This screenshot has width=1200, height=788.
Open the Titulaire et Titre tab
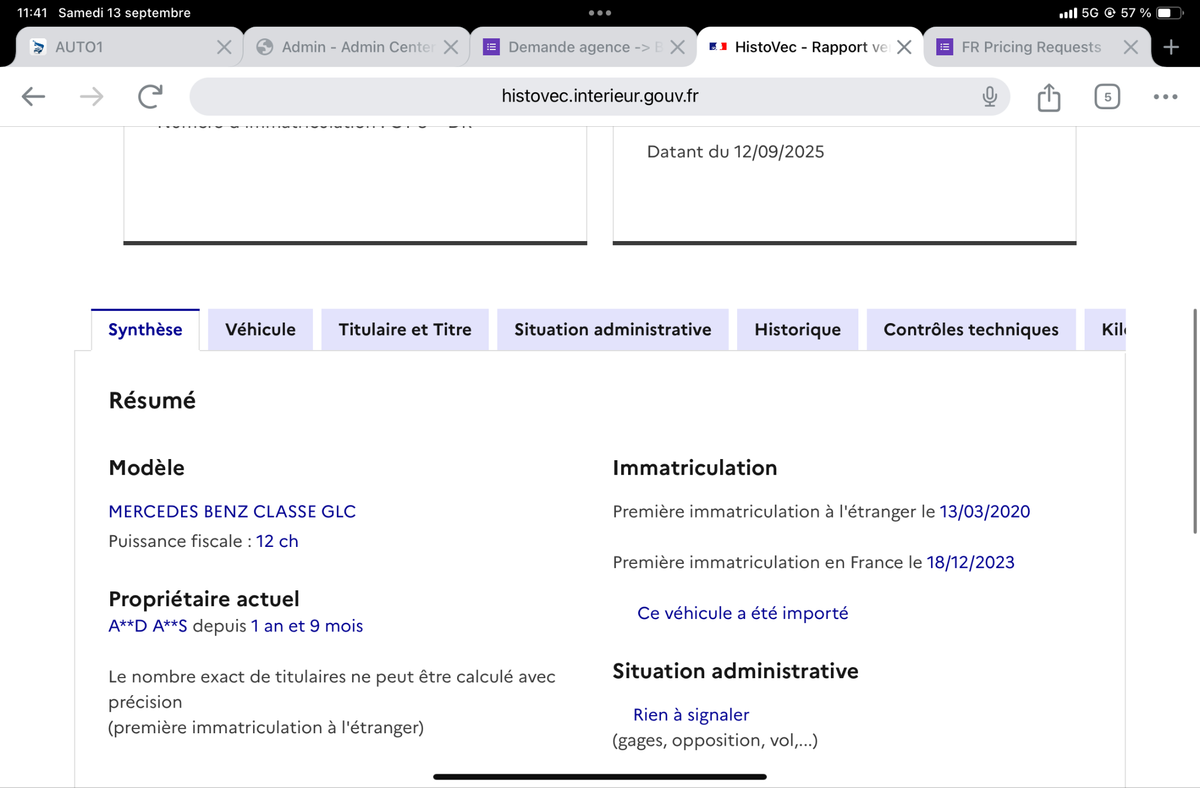point(405,329)
